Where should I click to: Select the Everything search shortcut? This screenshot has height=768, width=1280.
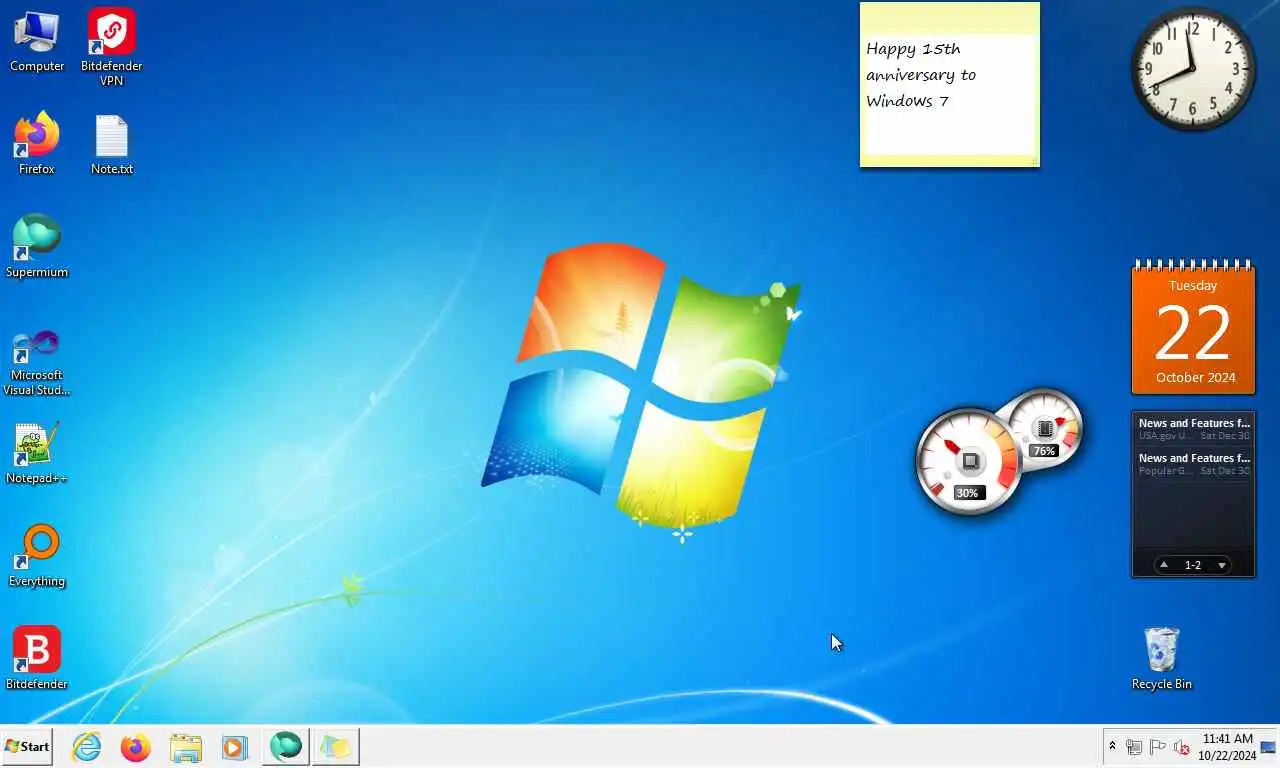(37, 556)
